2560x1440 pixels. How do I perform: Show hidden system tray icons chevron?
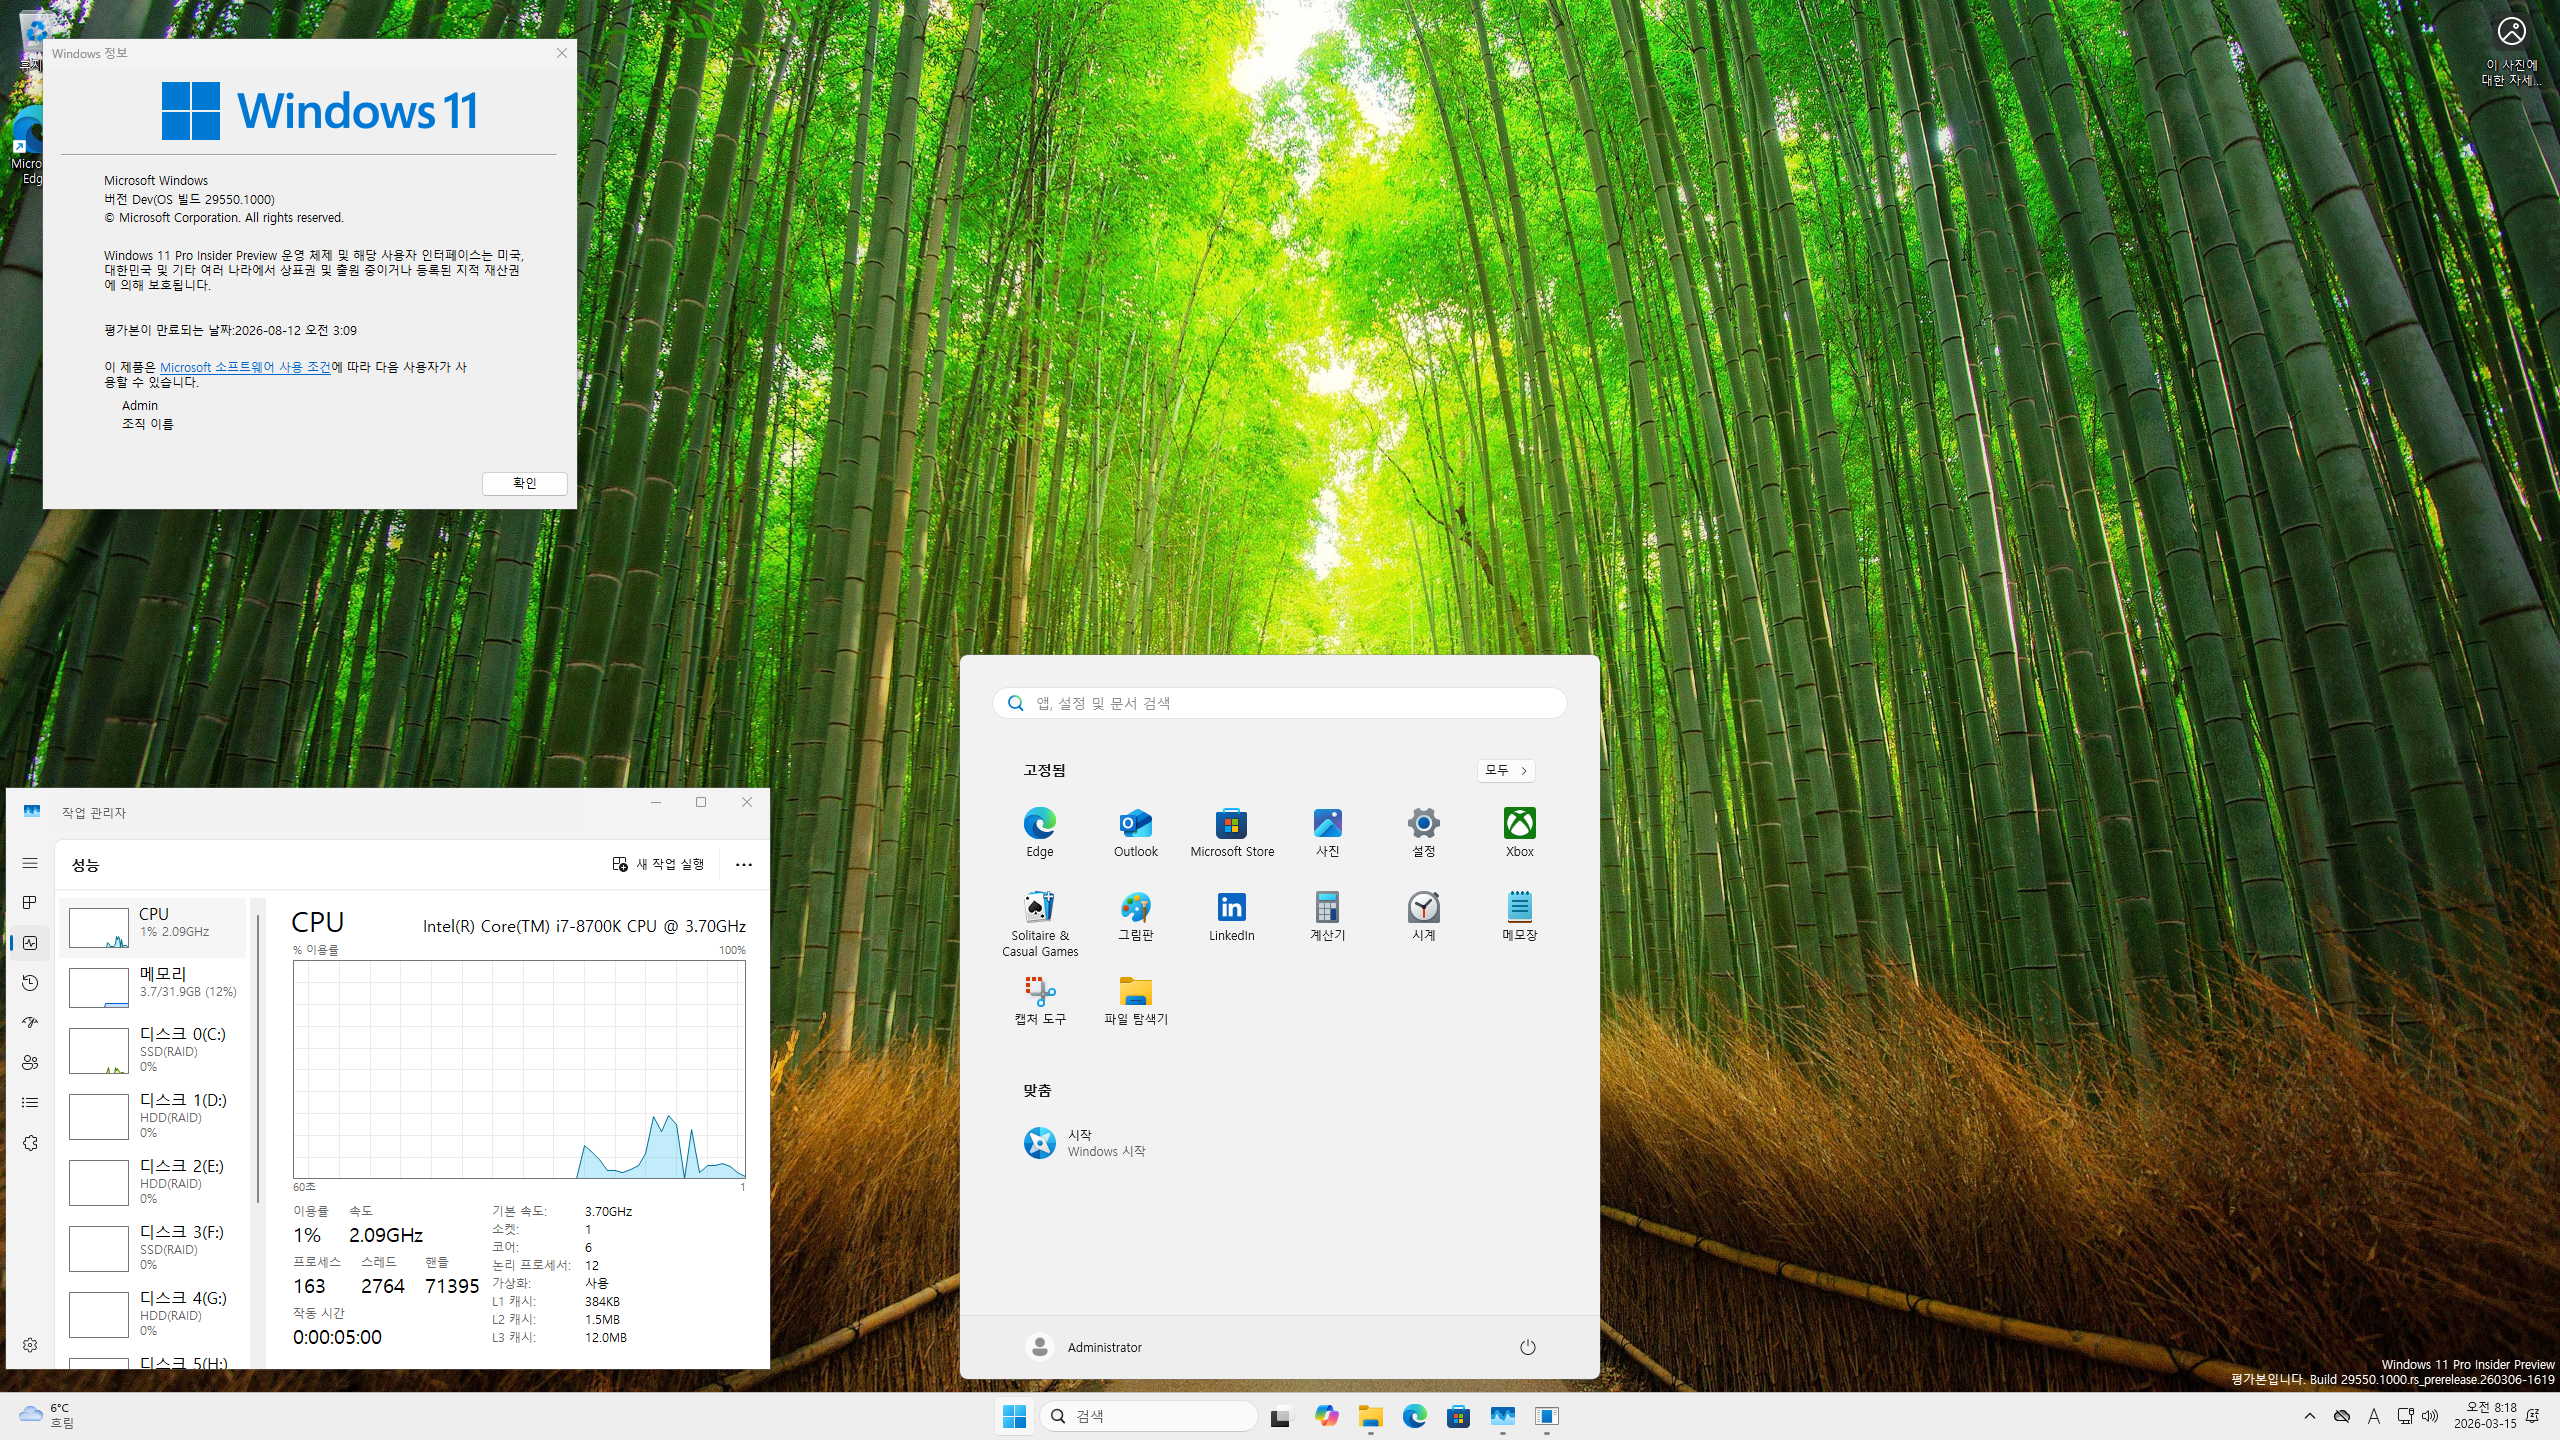click(x=2309, y=1416)
